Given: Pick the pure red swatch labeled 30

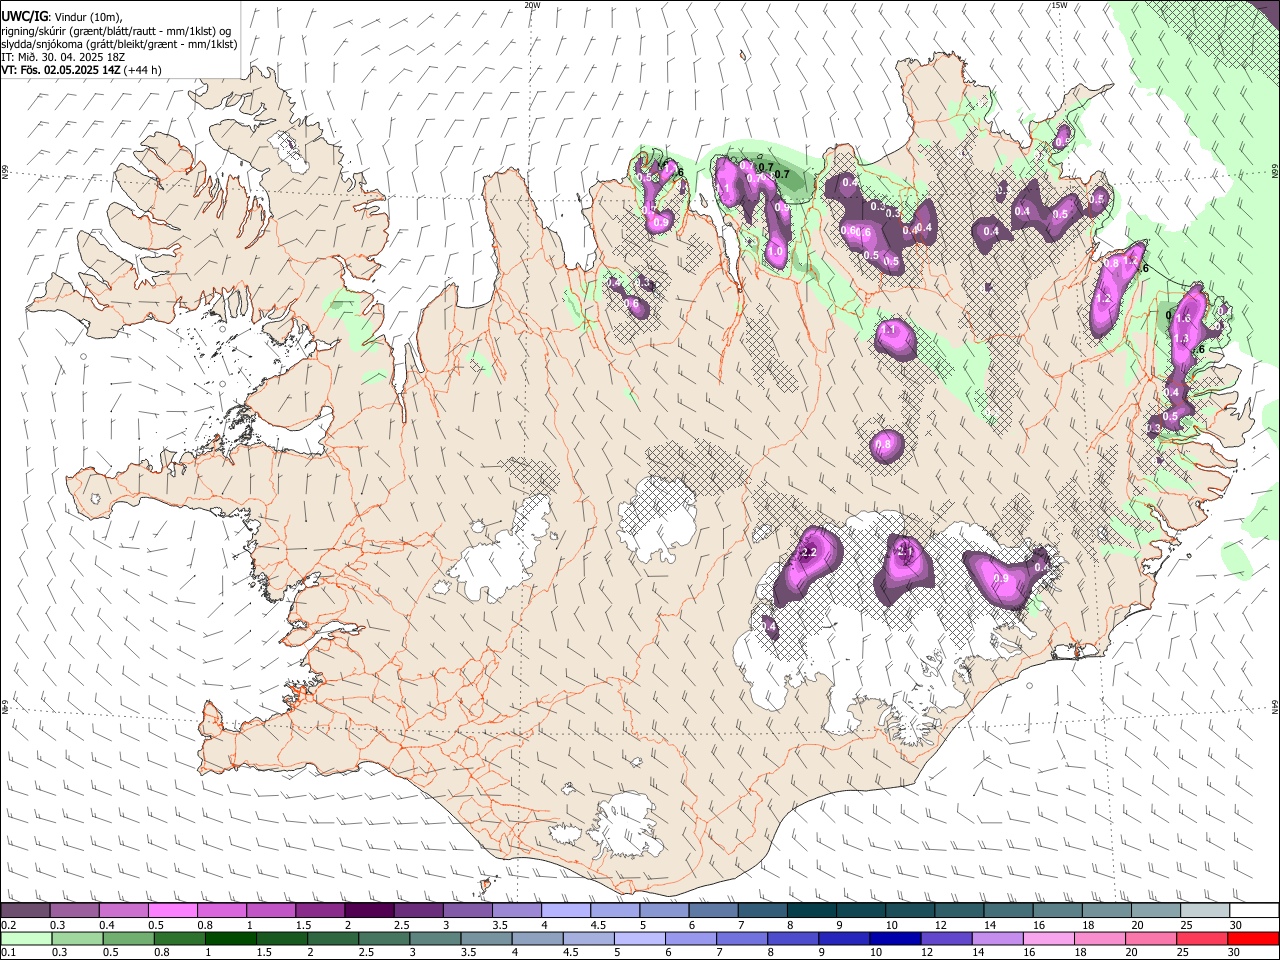Looking at the screenshot, I should point(1253,938).
